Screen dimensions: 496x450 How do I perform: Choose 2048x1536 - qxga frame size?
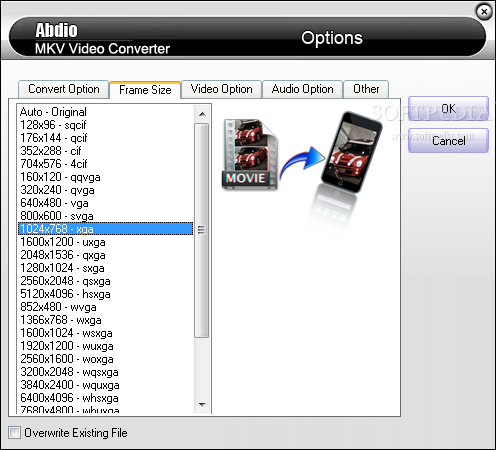[x=105, y=255]
